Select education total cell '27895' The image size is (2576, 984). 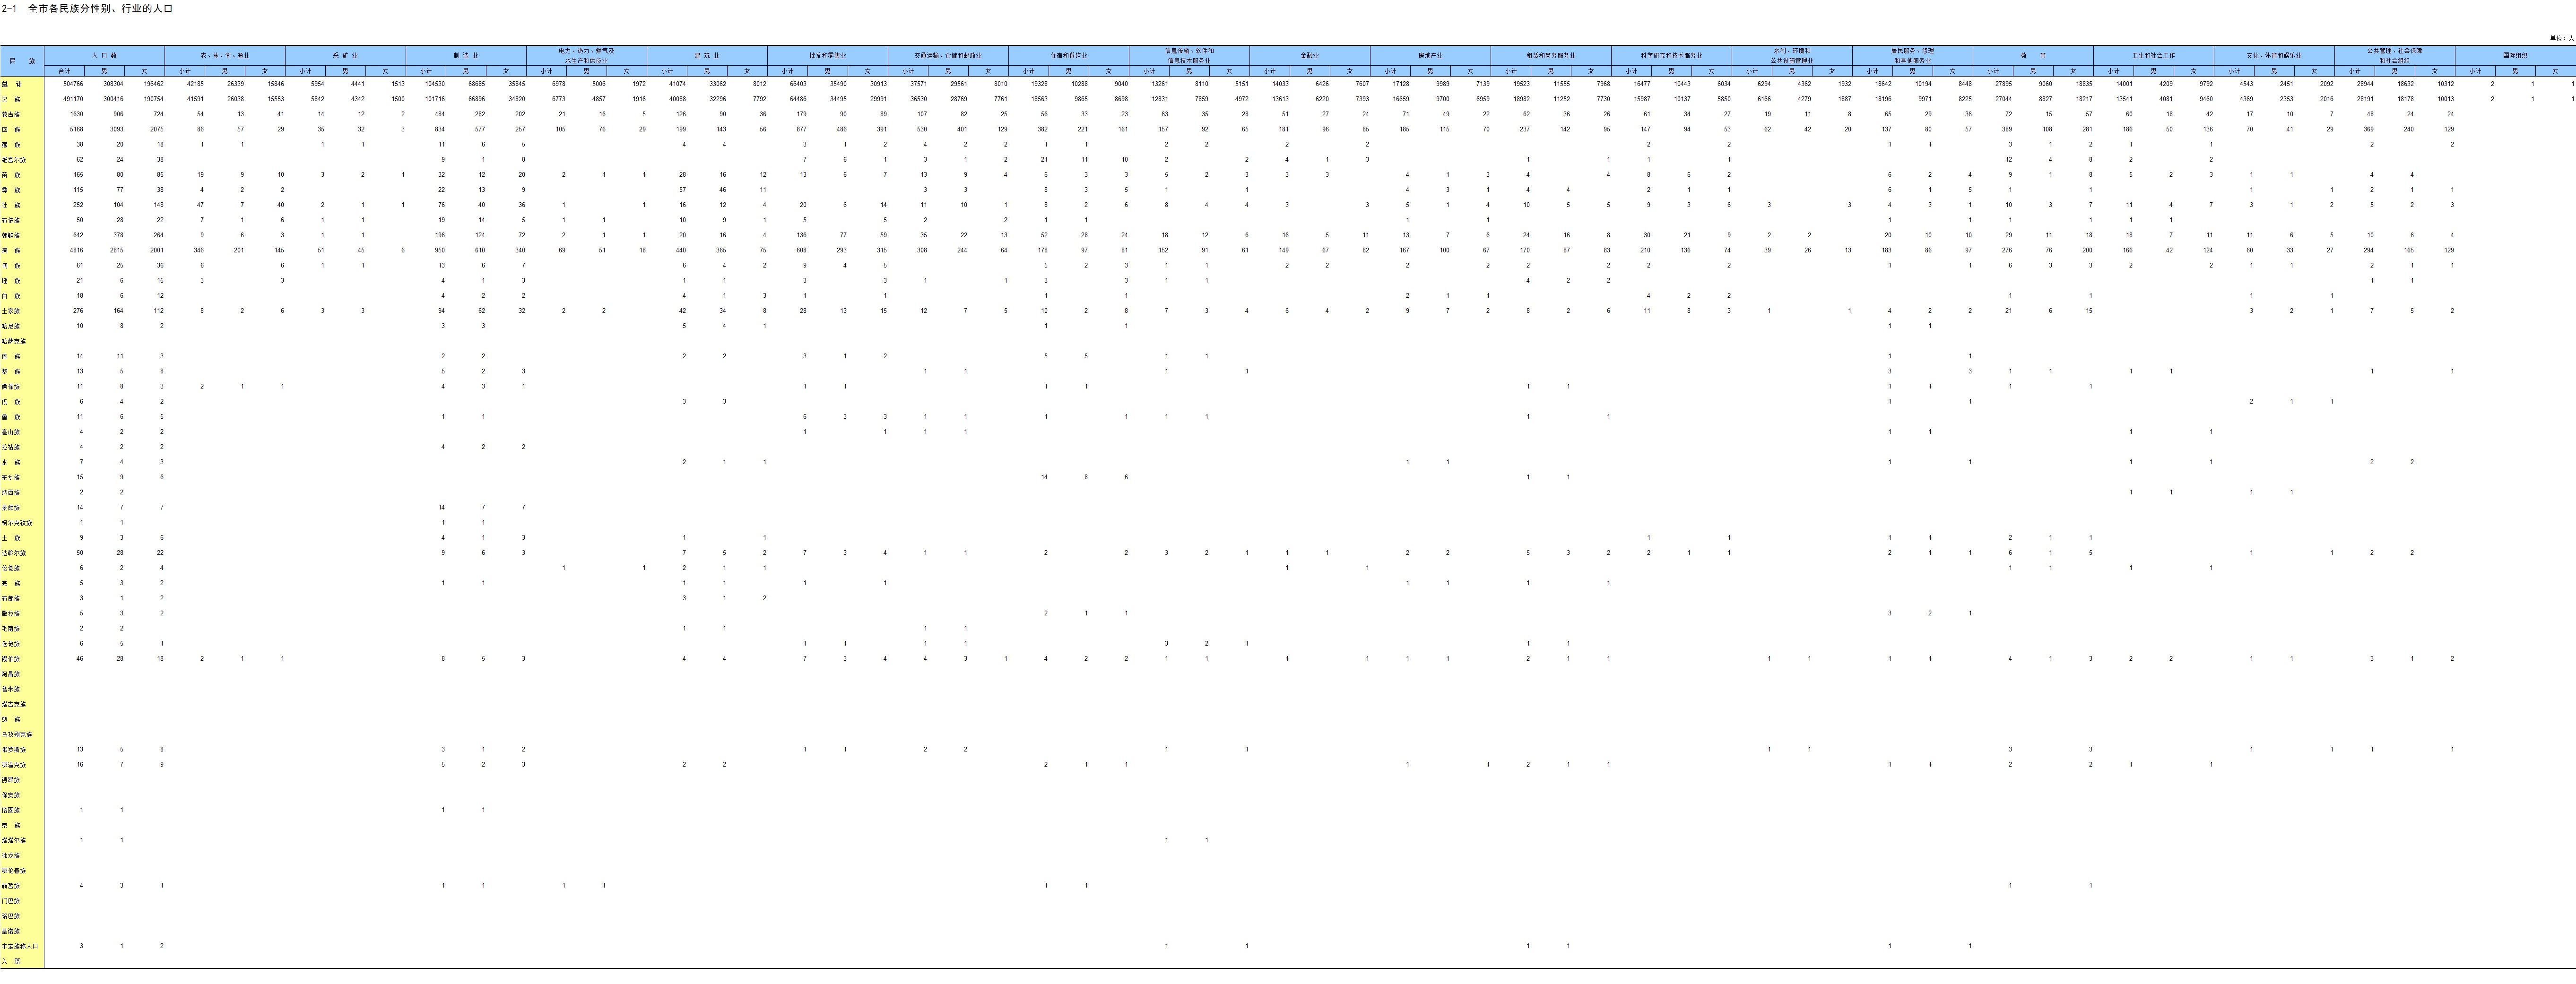(x=2003, y=84)
